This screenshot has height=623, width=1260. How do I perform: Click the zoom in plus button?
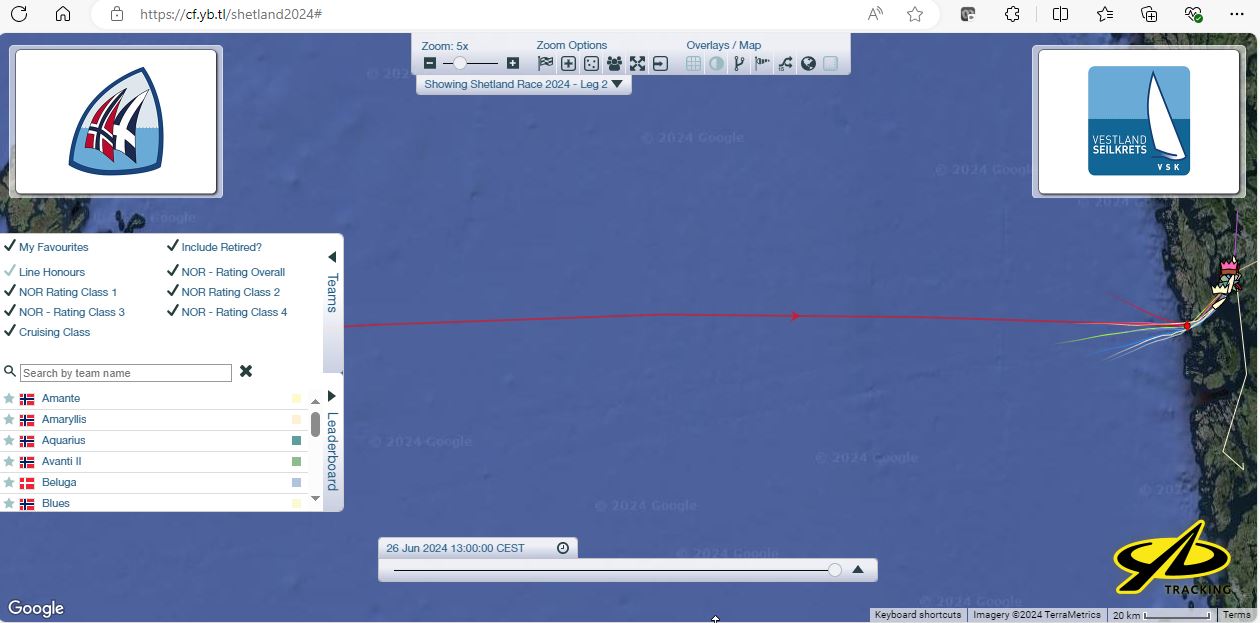point(513,63)
